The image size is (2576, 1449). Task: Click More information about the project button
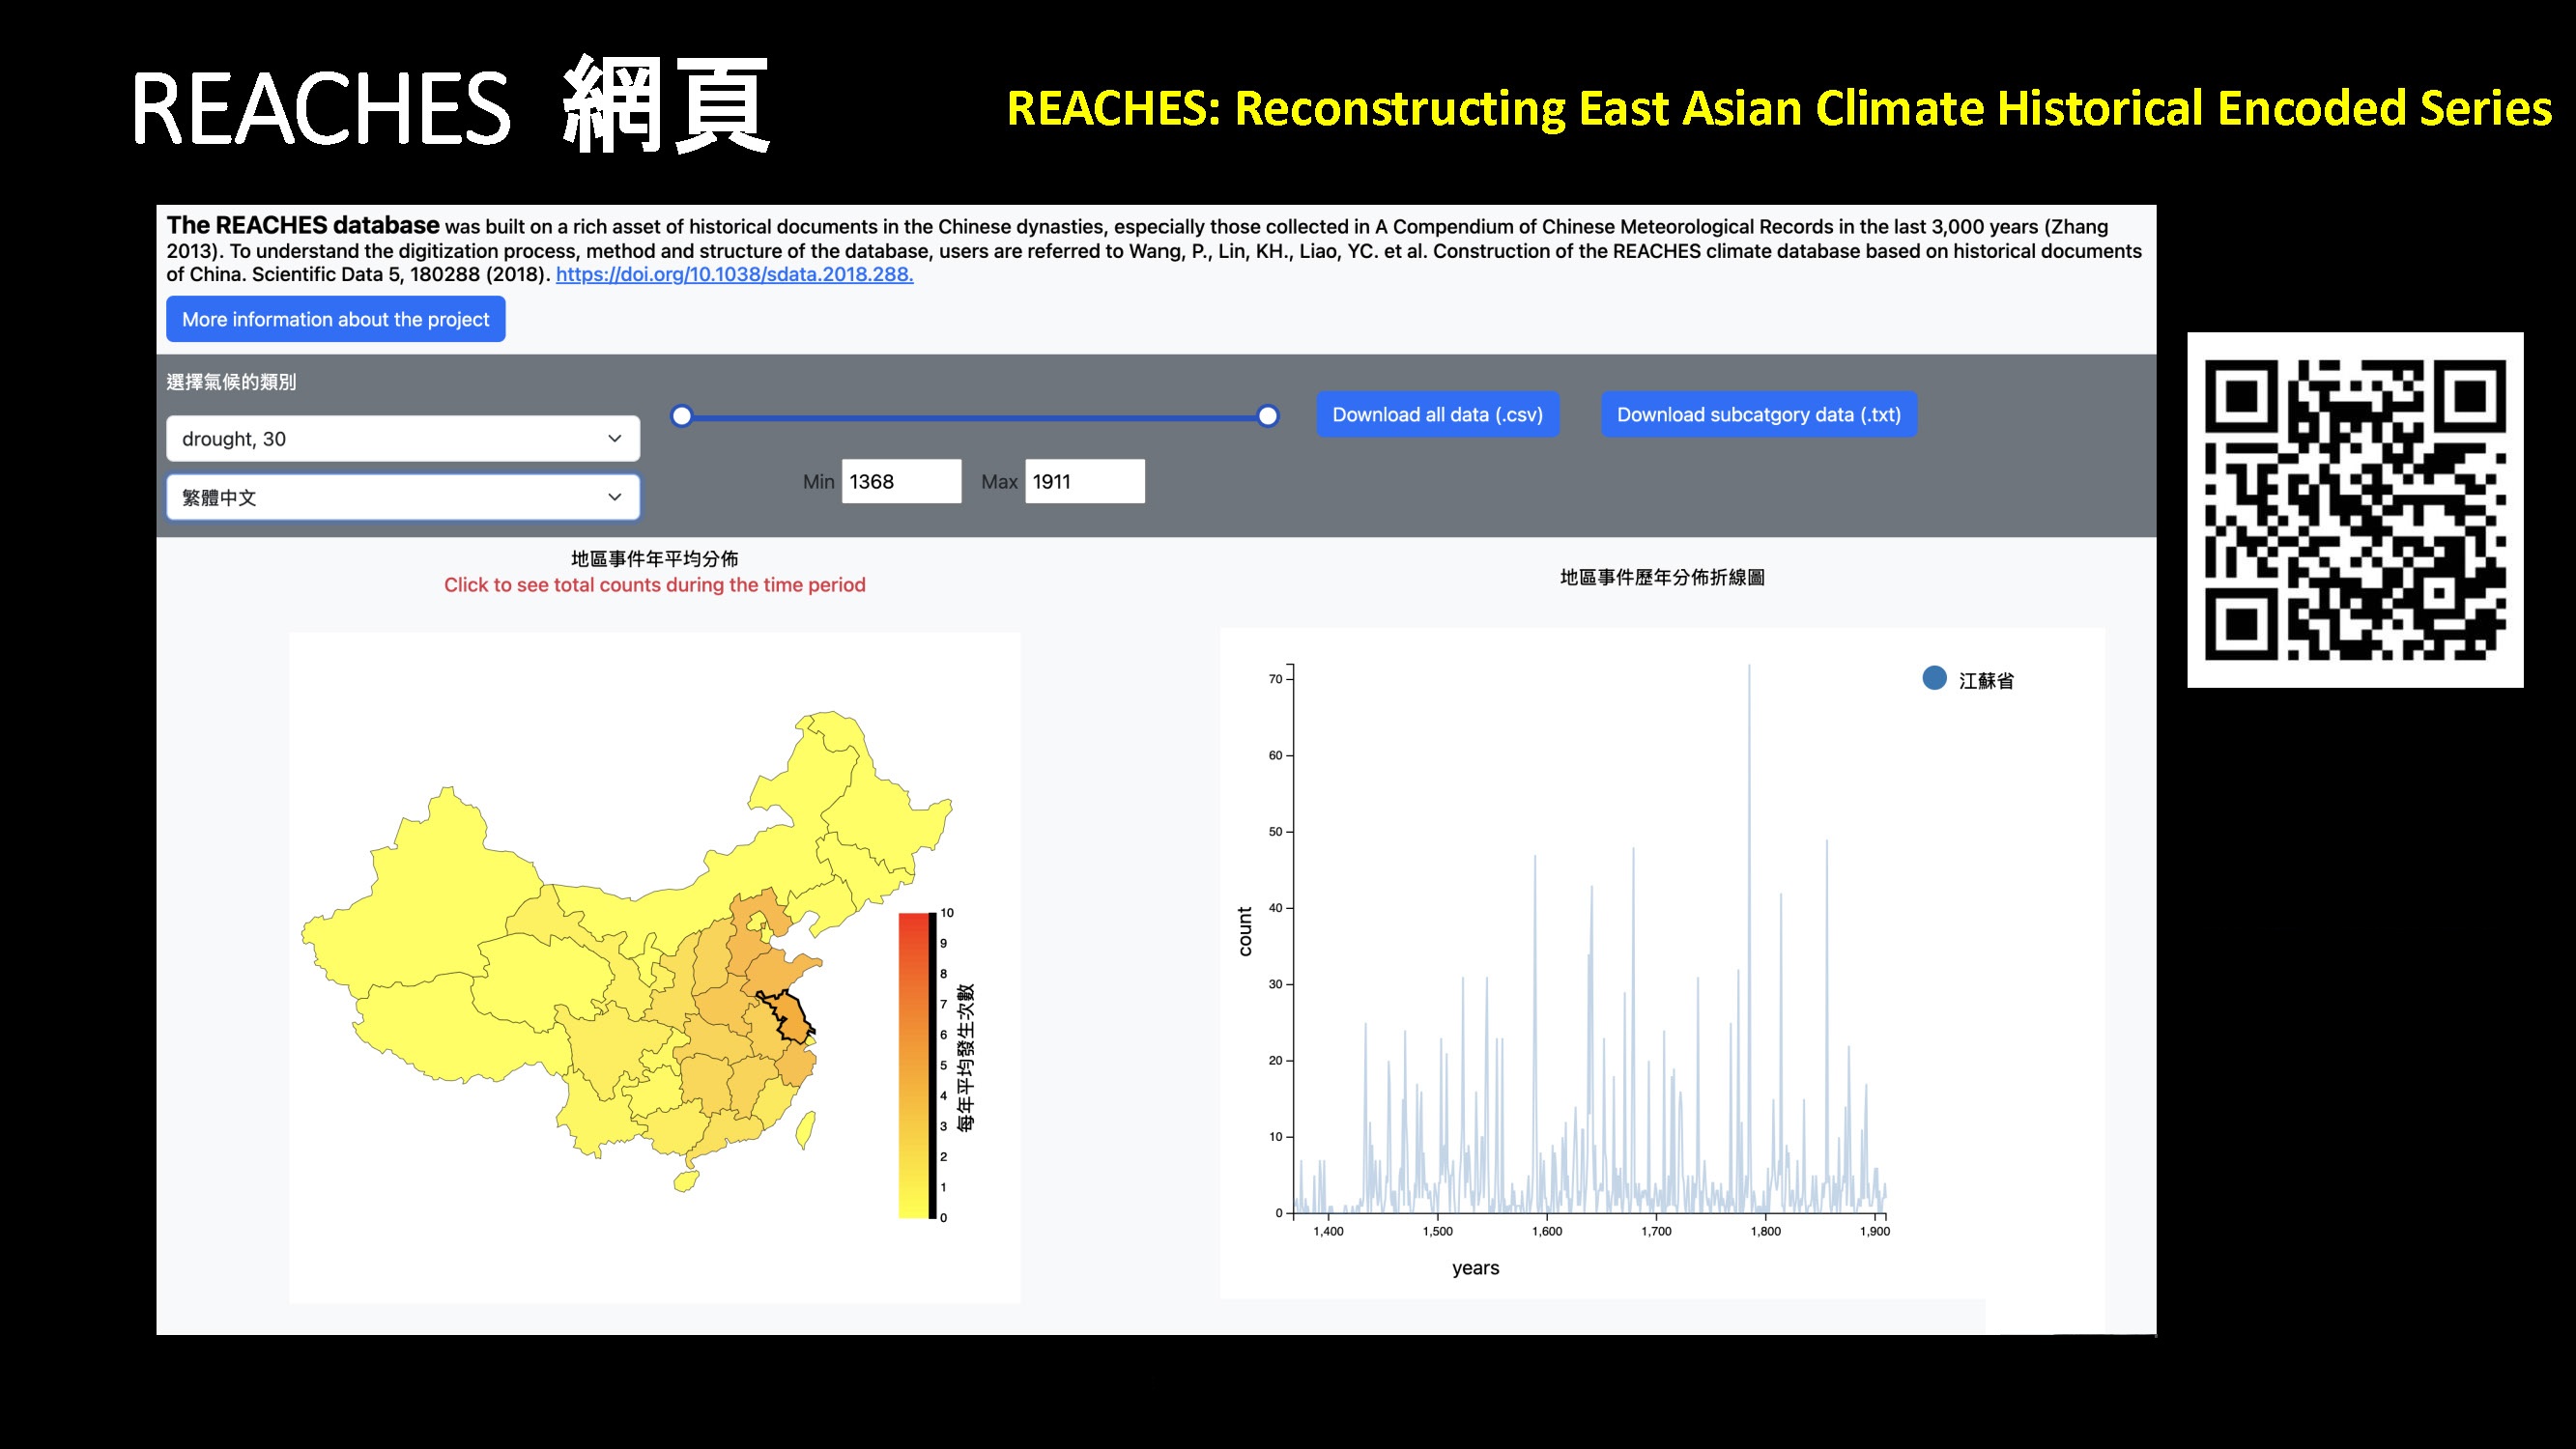click(335, 319)
